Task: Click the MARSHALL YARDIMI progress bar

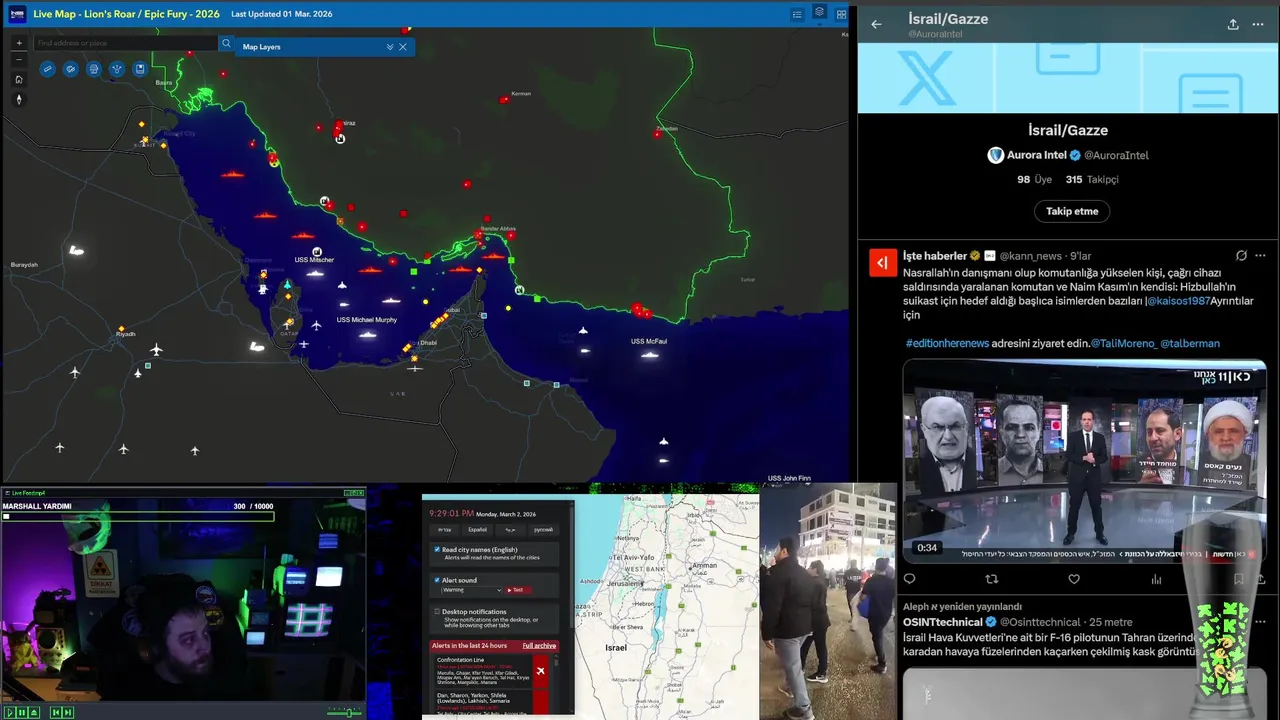Action: point(139,516)
